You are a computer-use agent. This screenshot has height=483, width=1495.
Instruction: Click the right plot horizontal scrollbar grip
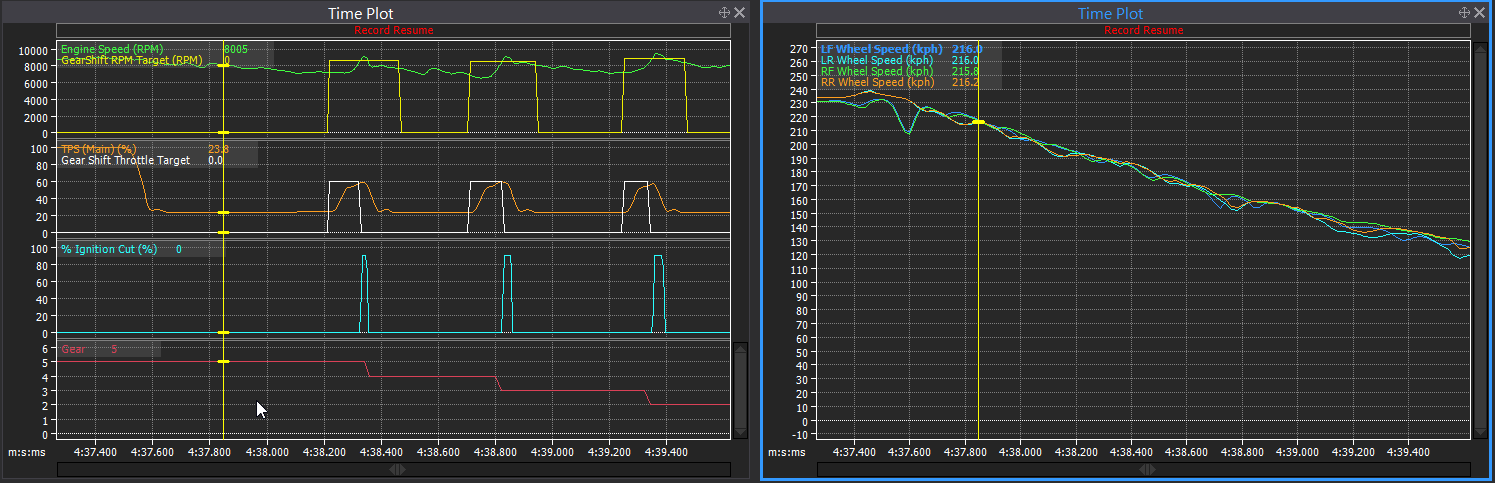coord(1146,469)
